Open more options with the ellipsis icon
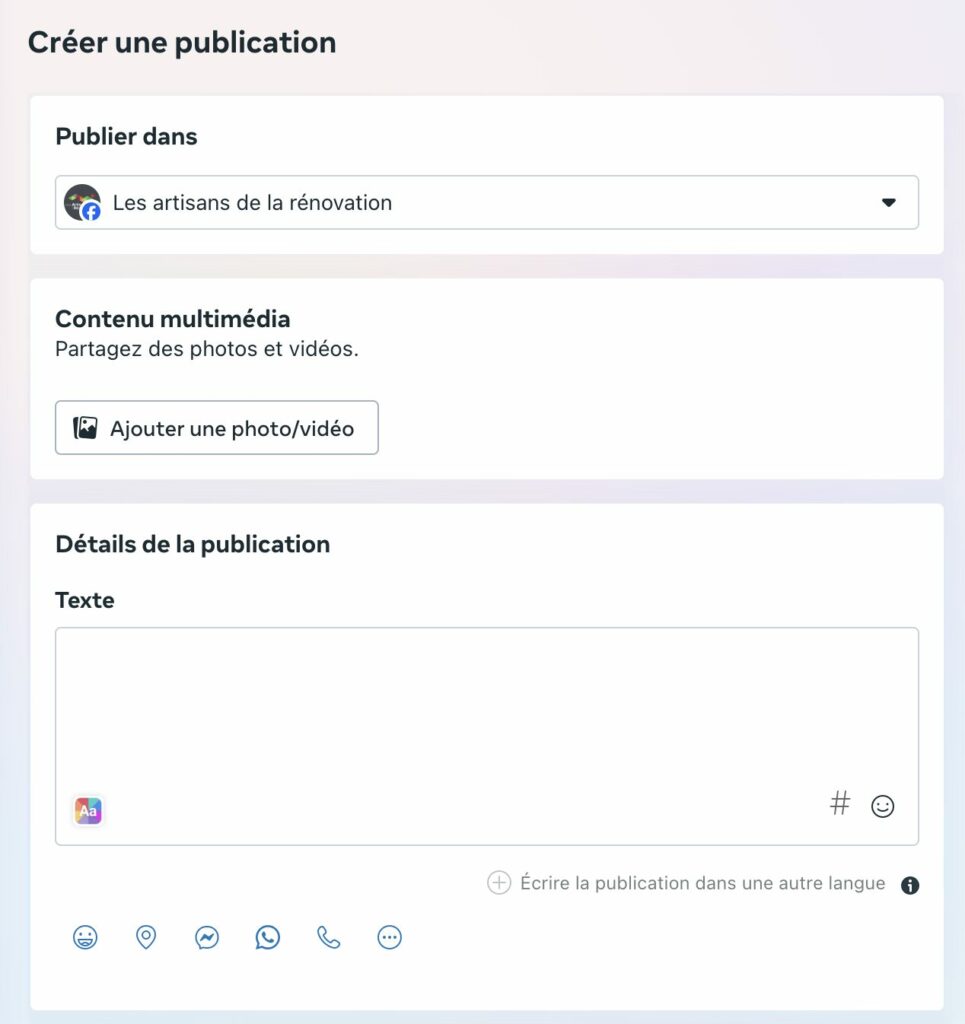This screenshot has height=1024, width=965. [389, 937]
